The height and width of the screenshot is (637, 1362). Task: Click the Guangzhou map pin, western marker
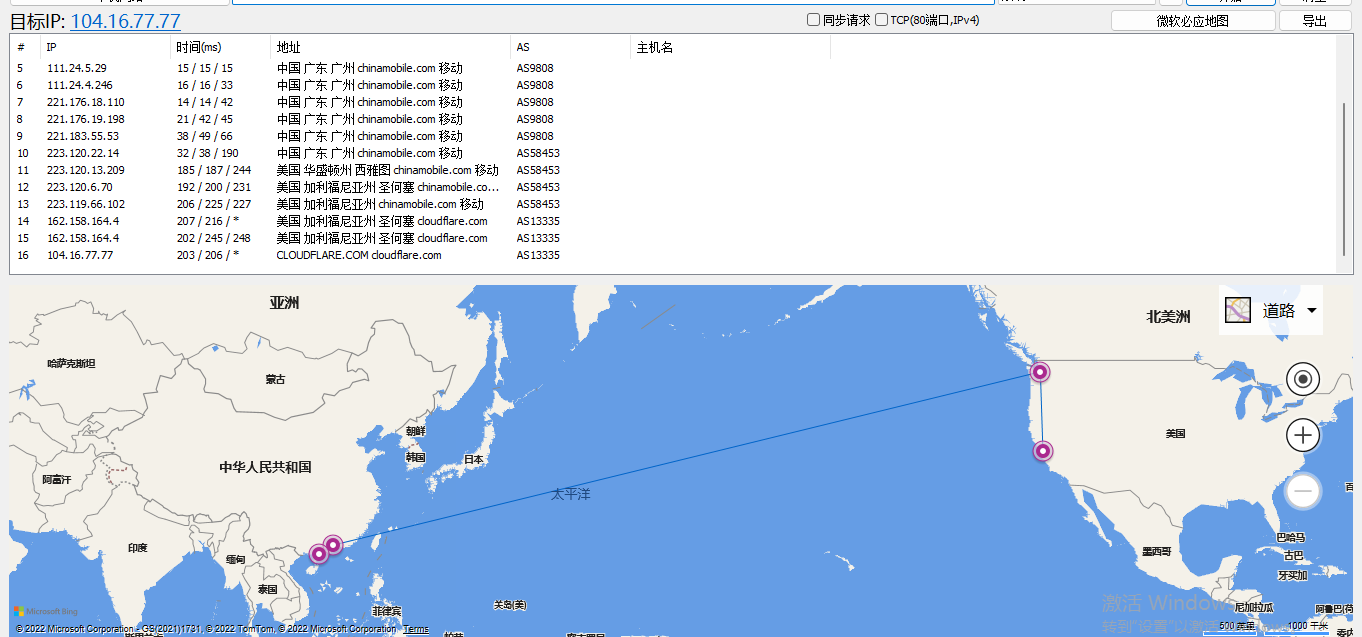pos(318,553)
